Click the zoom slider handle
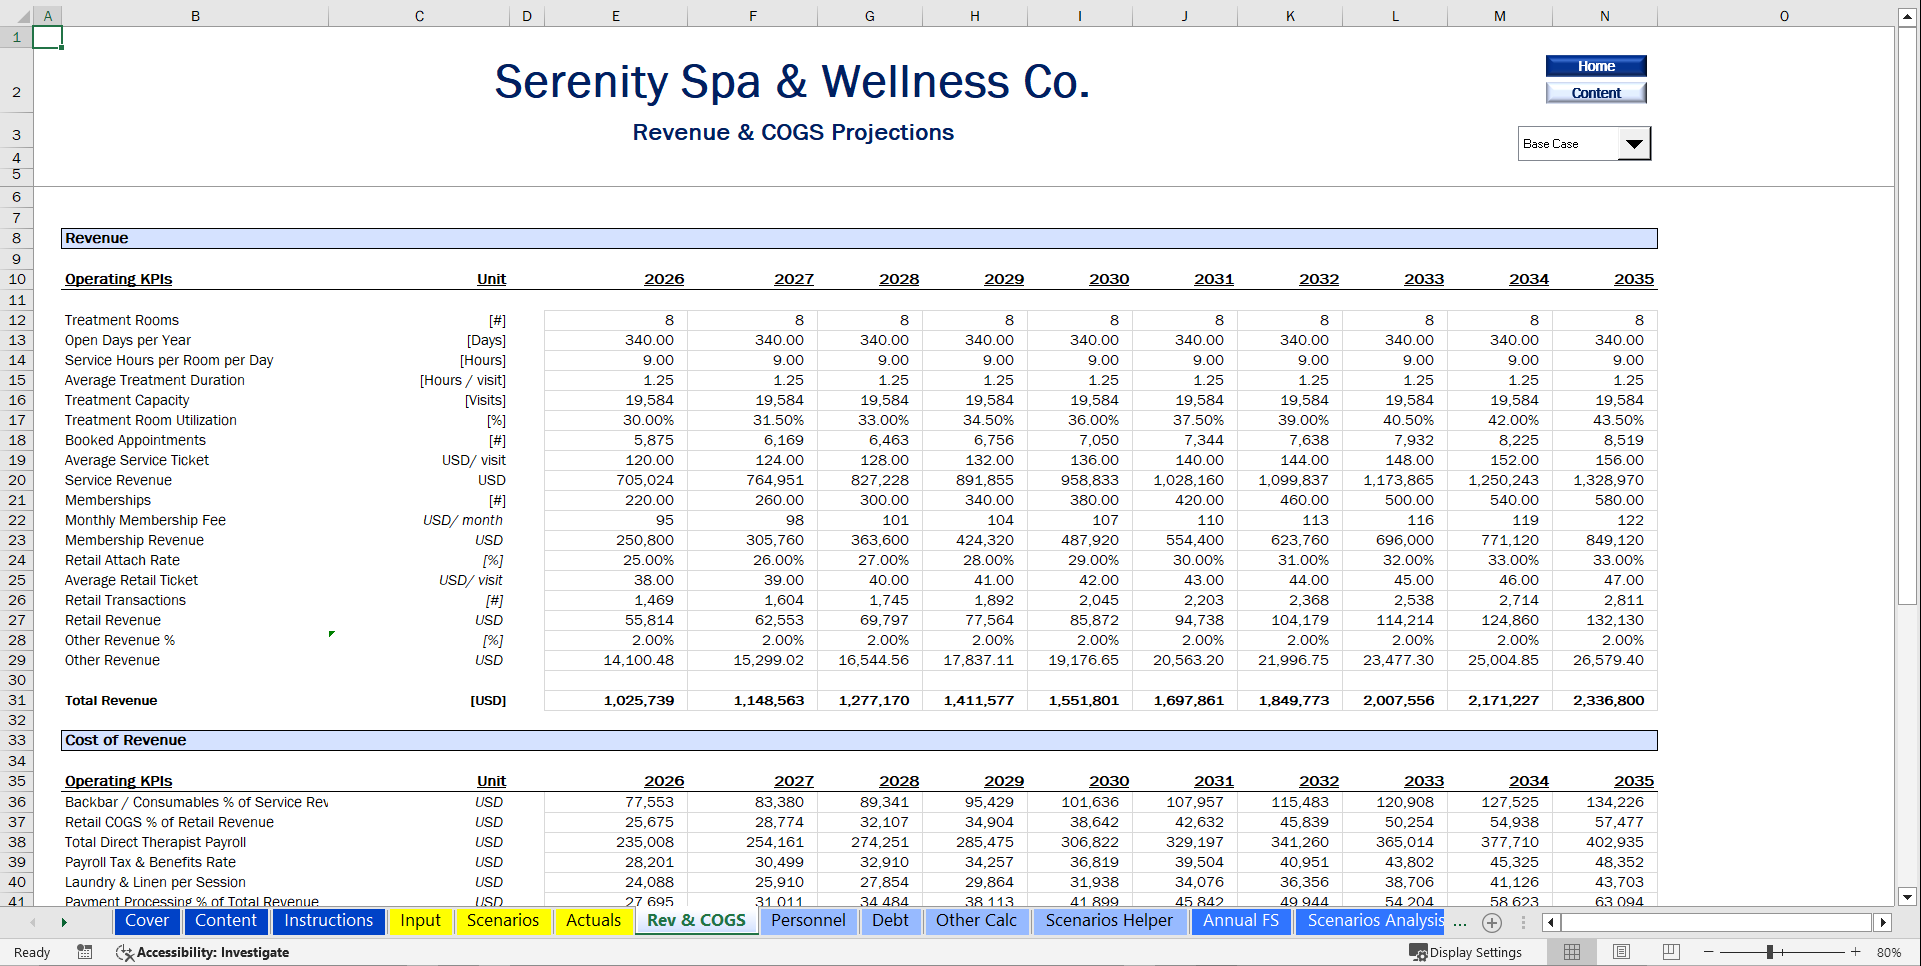The height and width of the screenshot is (966, 1921). 1771,952
